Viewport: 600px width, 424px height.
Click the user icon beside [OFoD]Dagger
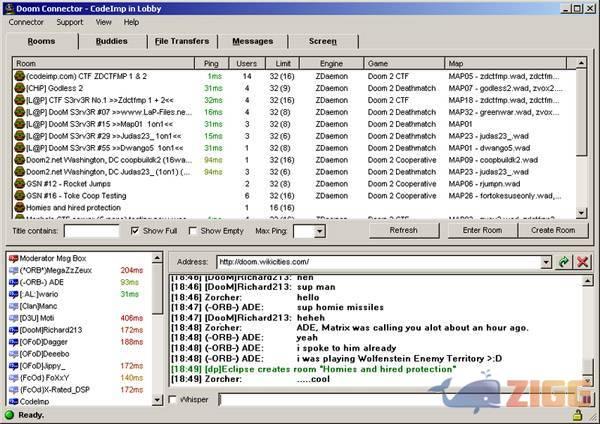[x=13, y=342]
